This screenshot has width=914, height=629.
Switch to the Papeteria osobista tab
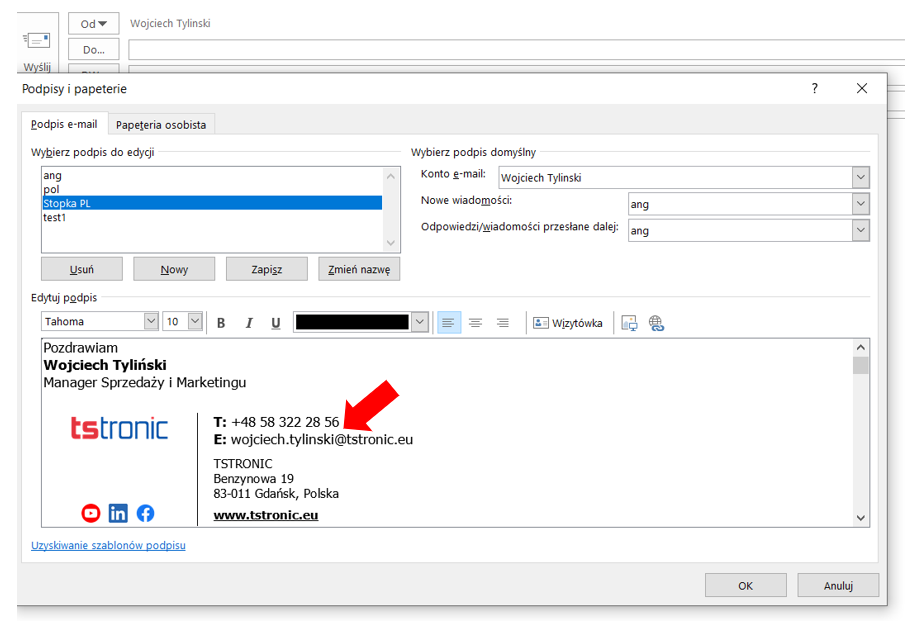click(161, 125)
